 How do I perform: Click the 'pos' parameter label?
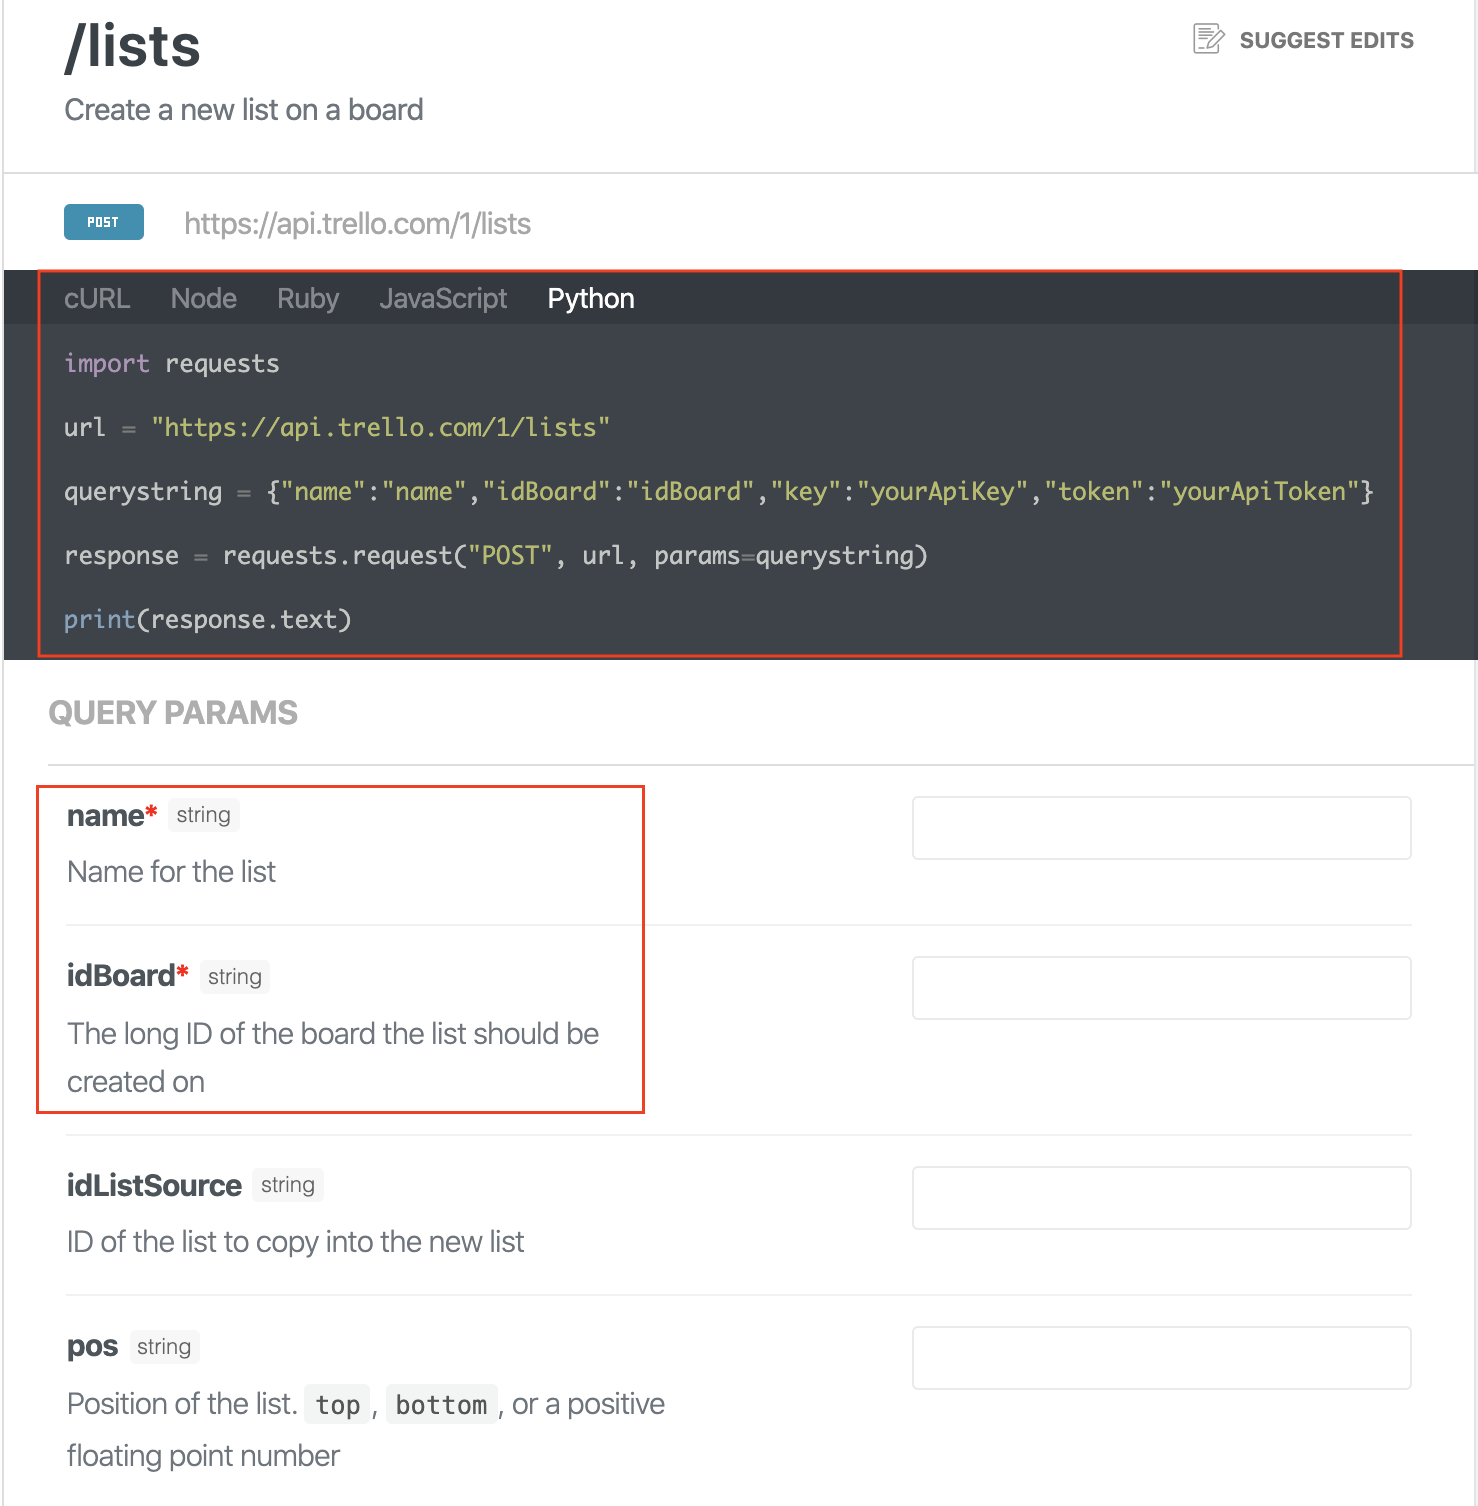pyautogui.click(x=92, y=1346)
